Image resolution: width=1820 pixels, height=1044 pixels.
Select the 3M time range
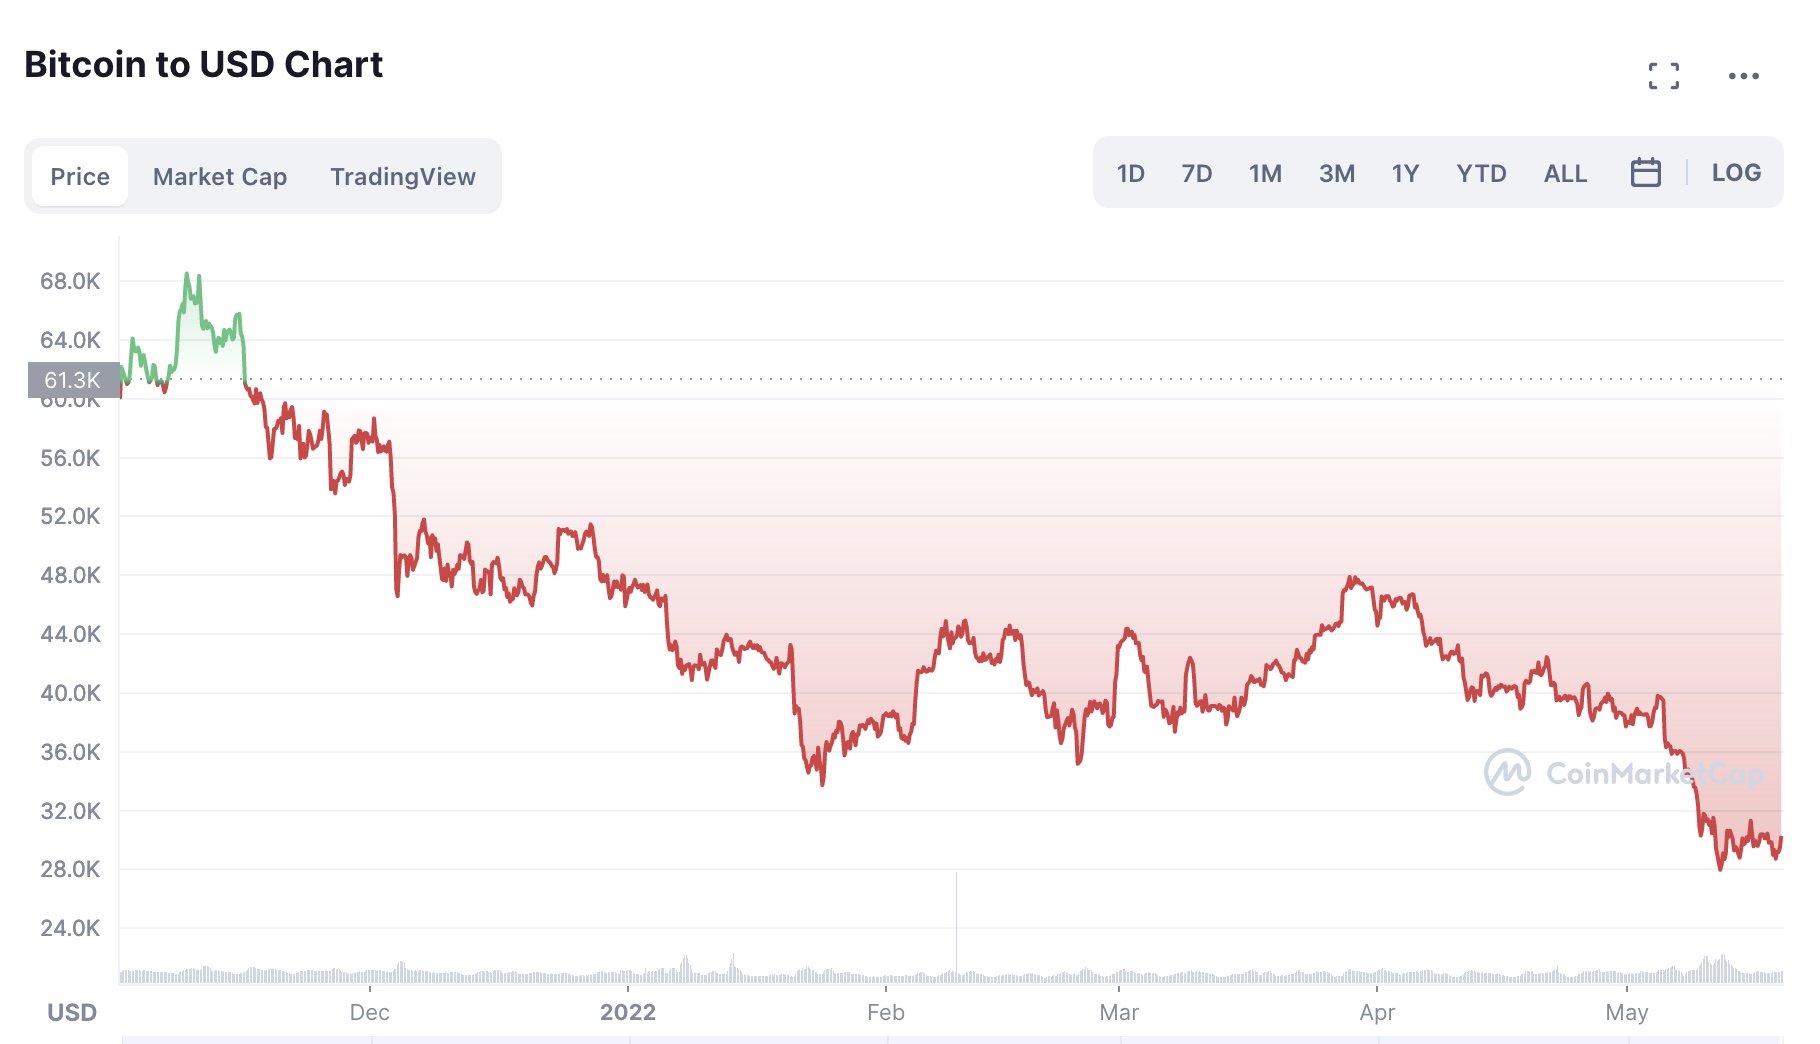pyautogui.click(x=1336, y=174)
